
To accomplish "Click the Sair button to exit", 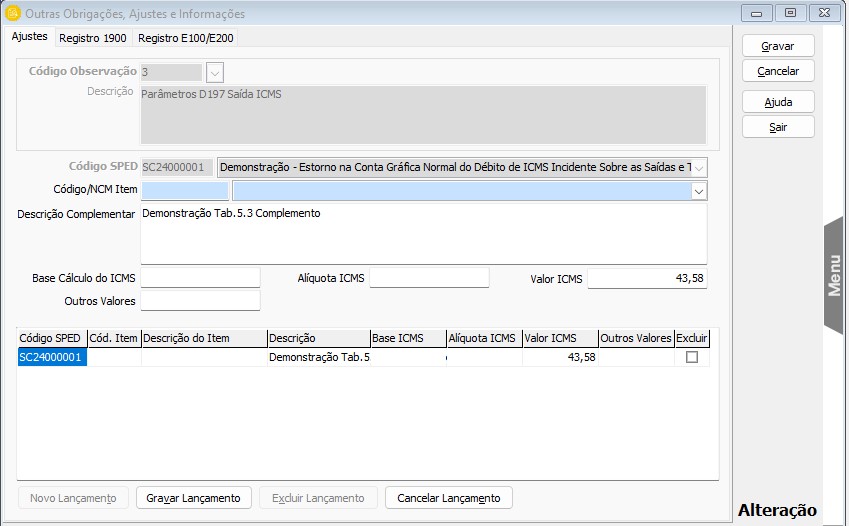I will (x=777, y=127).
